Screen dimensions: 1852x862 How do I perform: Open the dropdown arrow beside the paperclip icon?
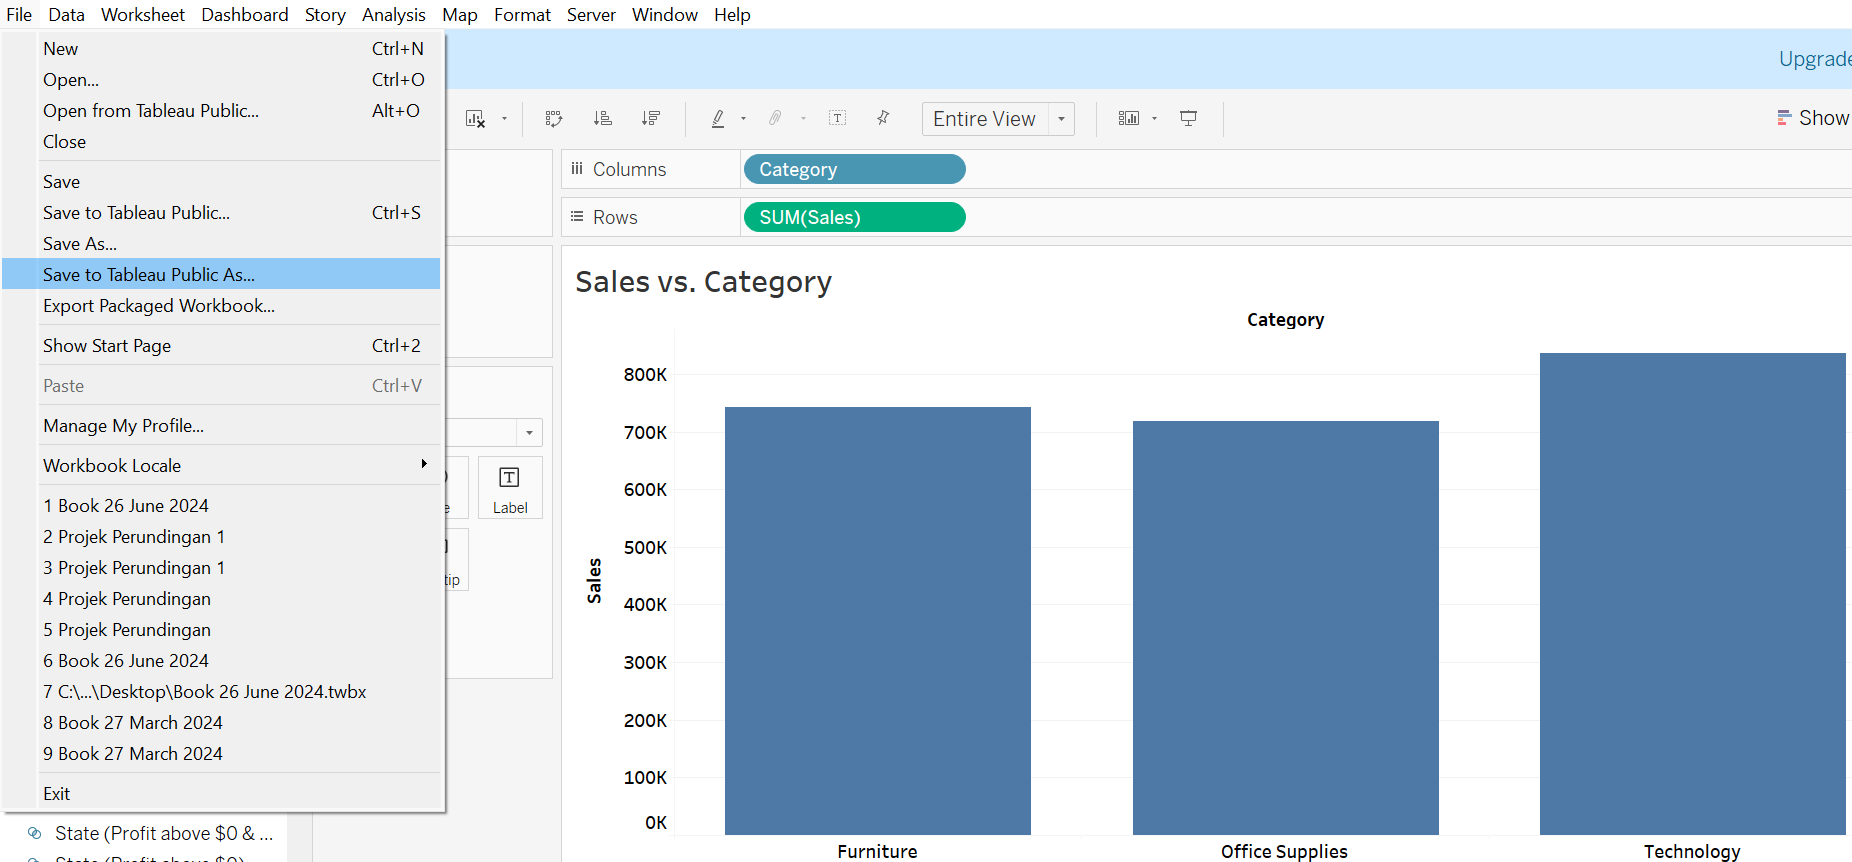pyautogui.click(x=803, y=119)
